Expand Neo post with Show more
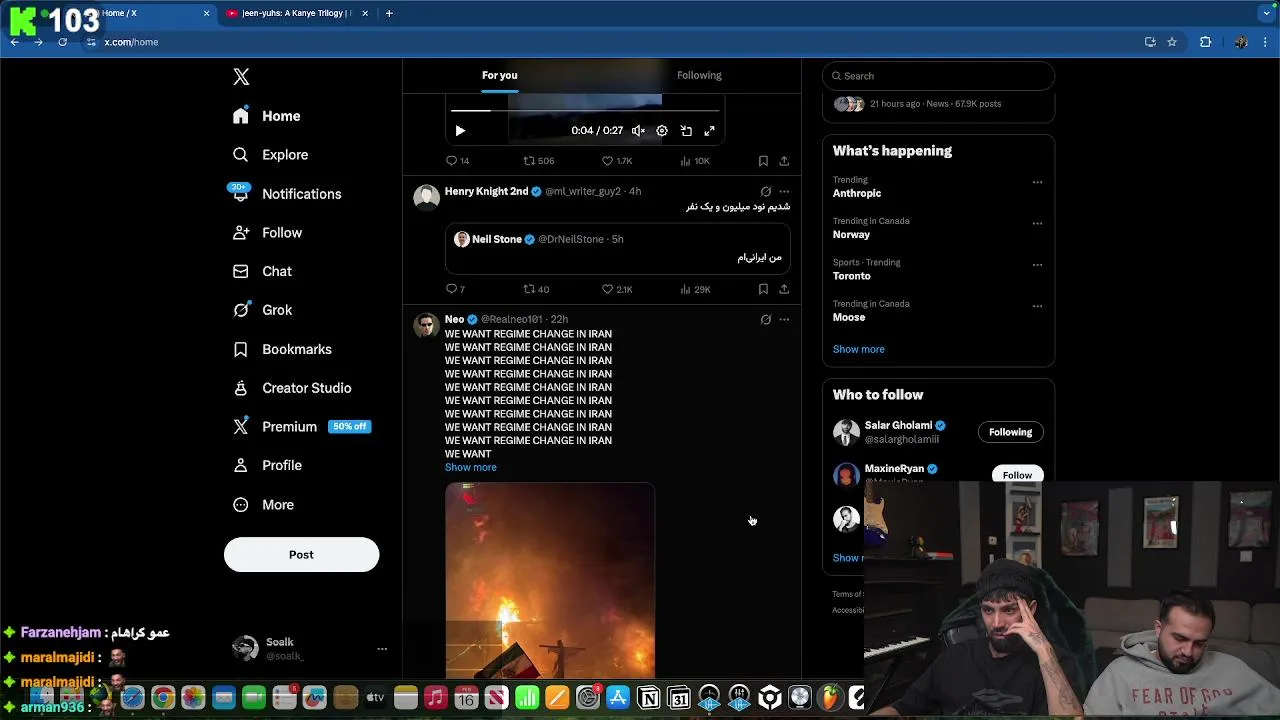This screenshot has height=720, width=1280. 470,467
